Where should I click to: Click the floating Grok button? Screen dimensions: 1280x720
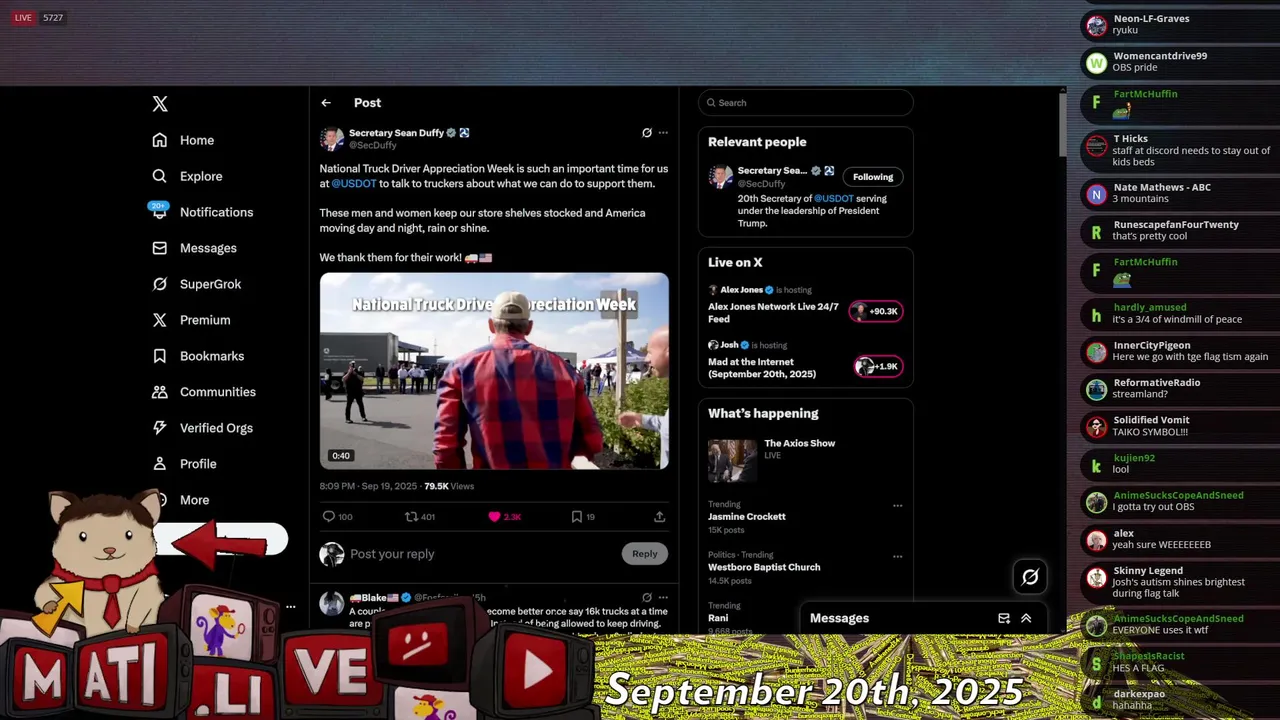[x=1030, y=576]
